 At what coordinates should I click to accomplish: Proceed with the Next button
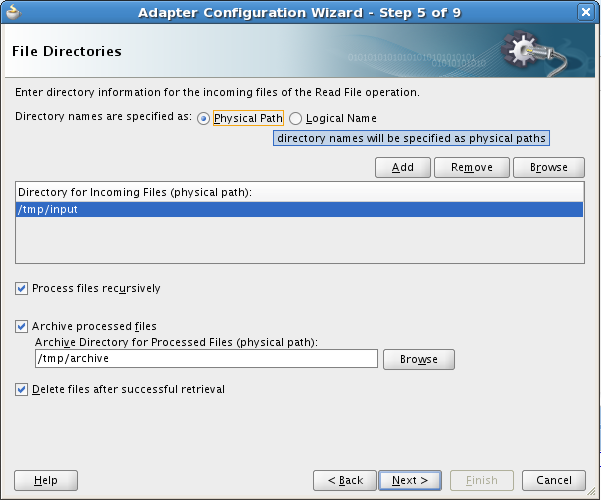pos(410,480)
